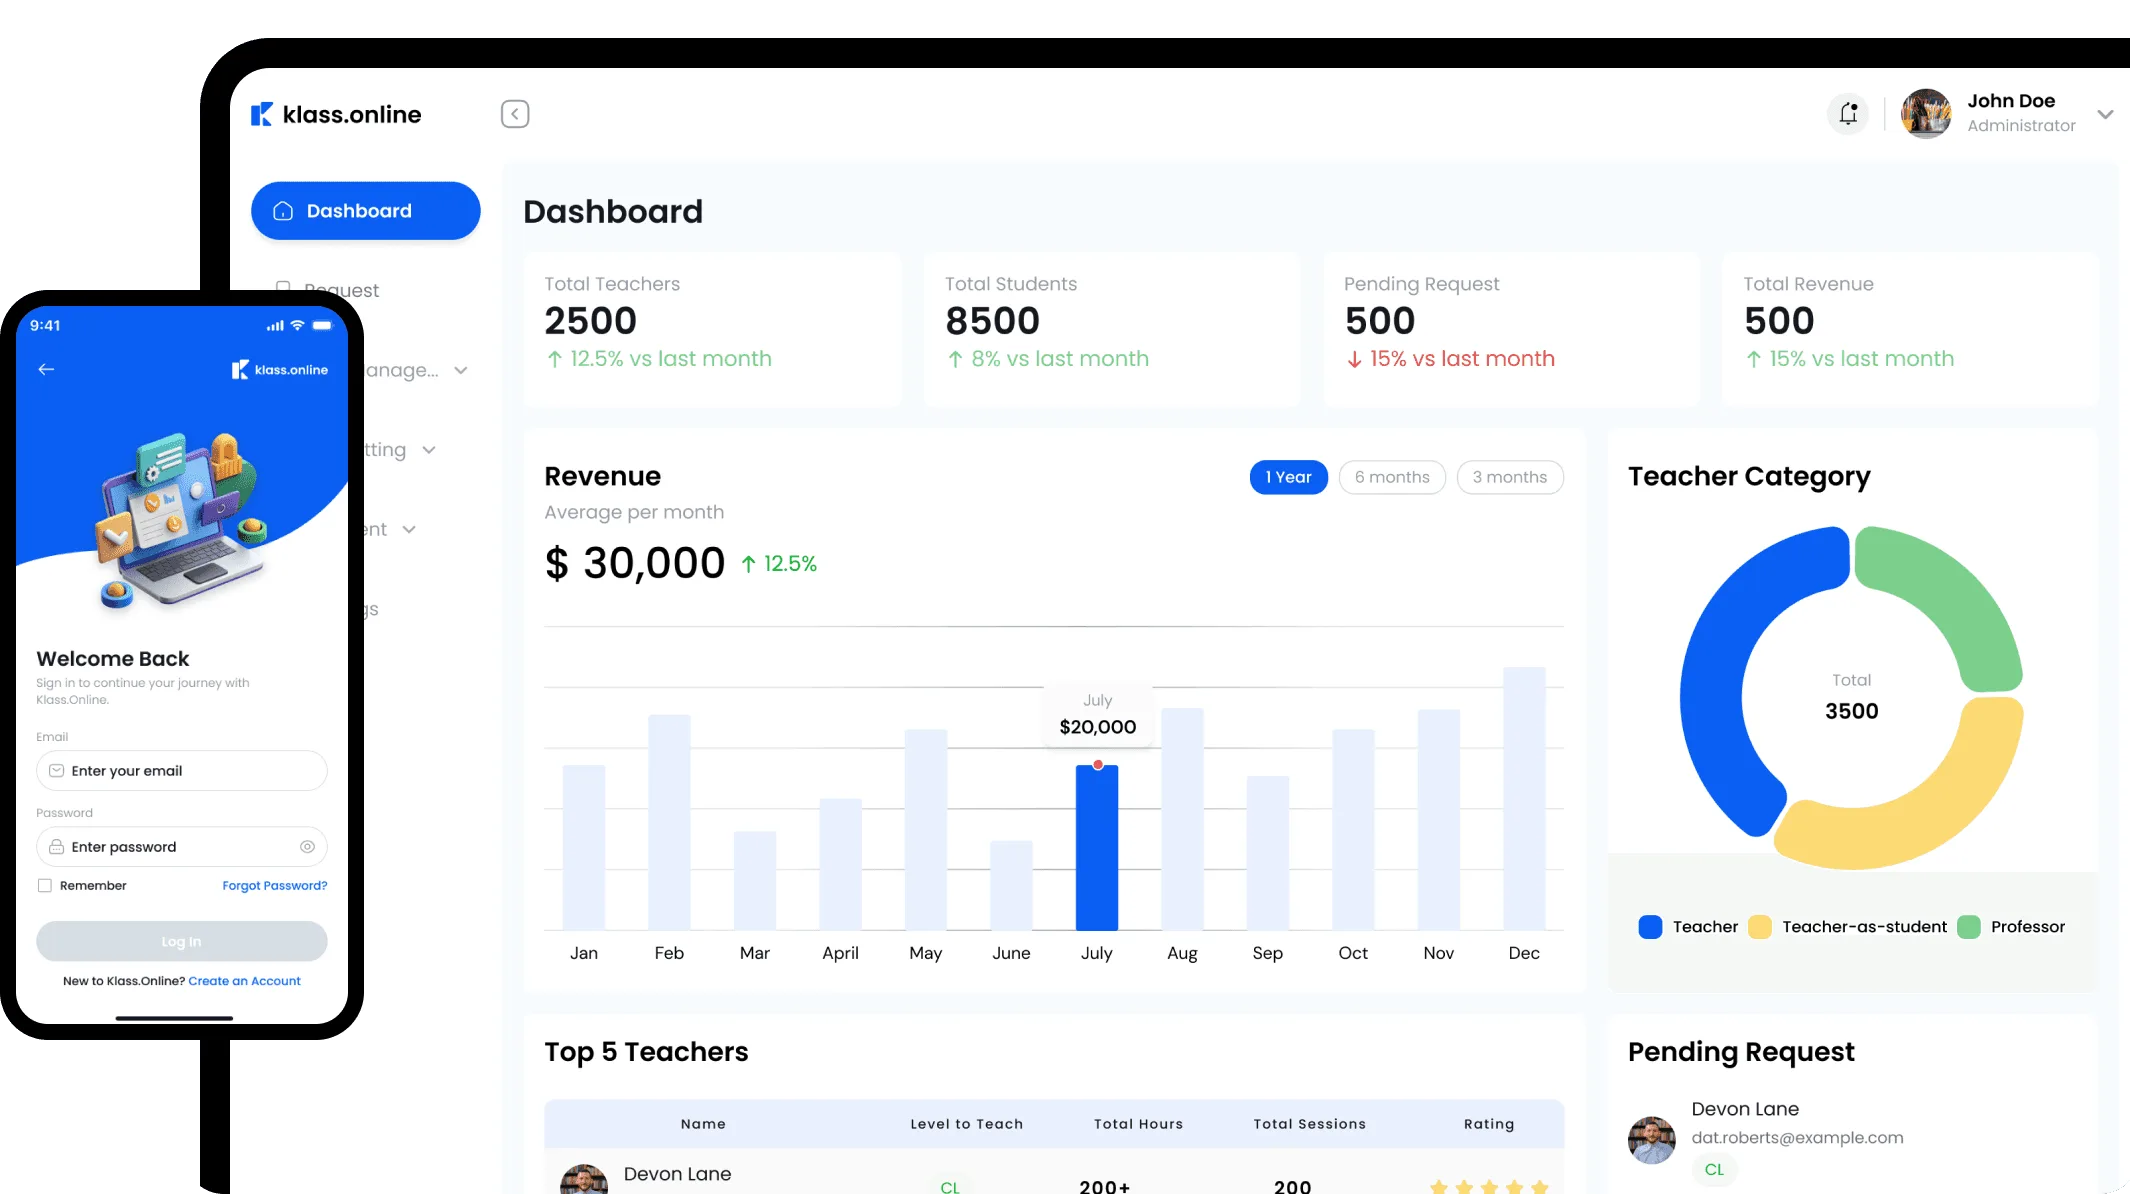
Task: Open the Dashboard sidebar item
Action: [366, 211]
